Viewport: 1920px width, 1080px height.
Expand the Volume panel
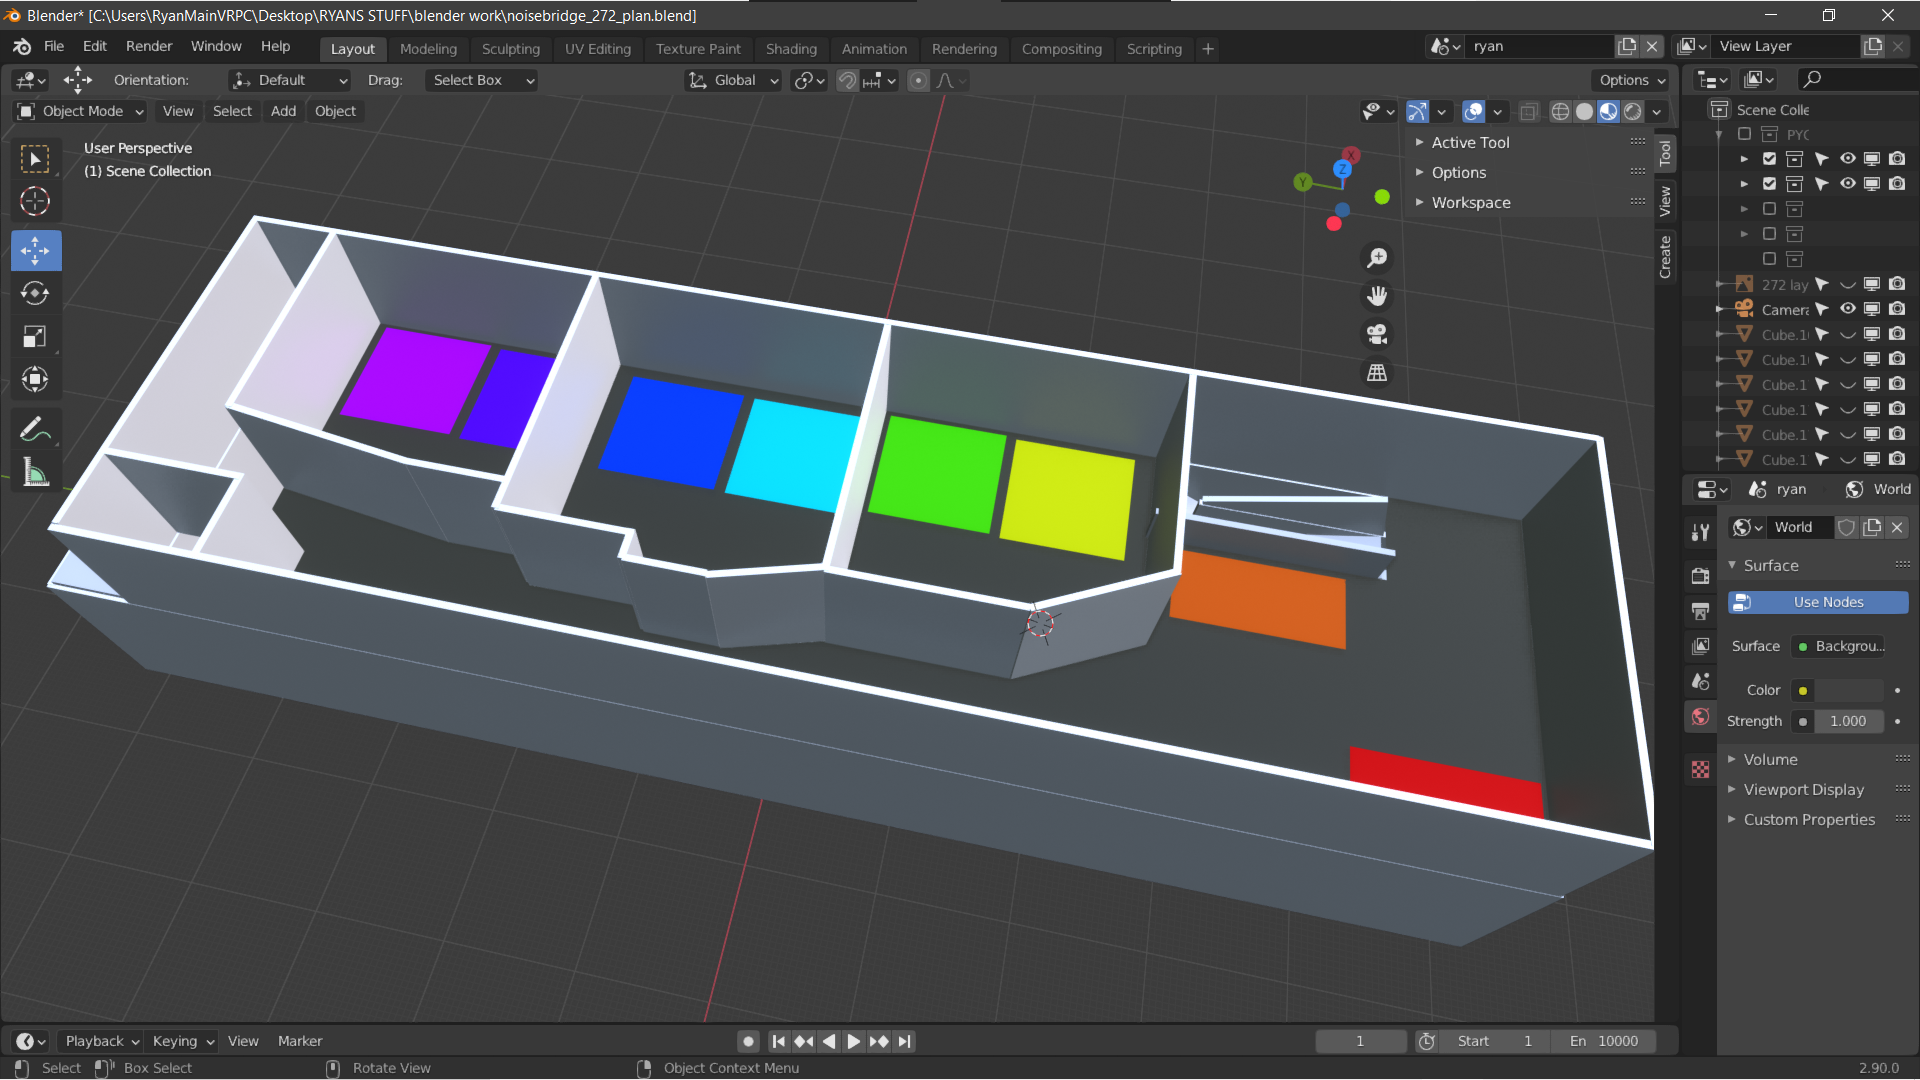pyautogui.click(x=1770, y=759)
